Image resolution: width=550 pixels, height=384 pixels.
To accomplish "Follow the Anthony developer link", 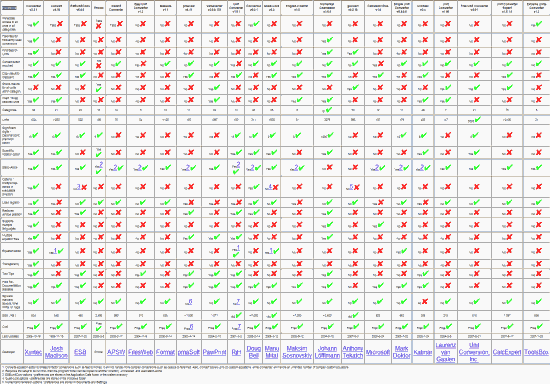I will 353,352.
